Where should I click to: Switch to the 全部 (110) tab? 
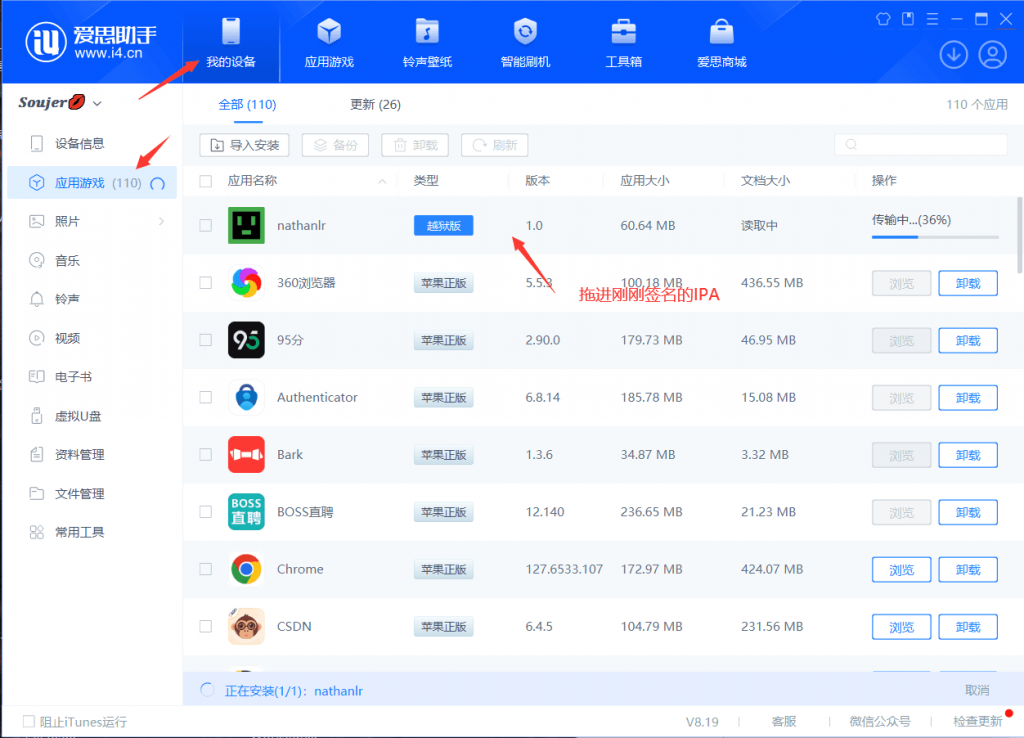click(x=247, y=104)
